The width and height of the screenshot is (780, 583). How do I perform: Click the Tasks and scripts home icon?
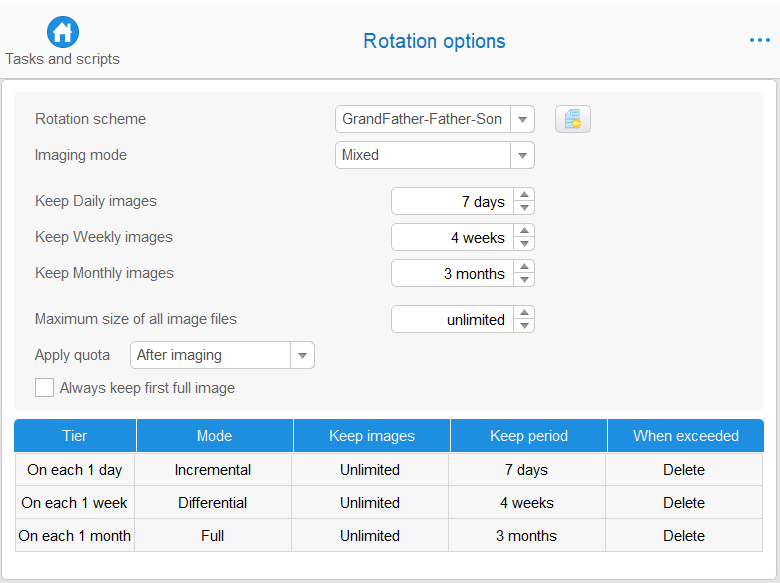coord(62,32)
